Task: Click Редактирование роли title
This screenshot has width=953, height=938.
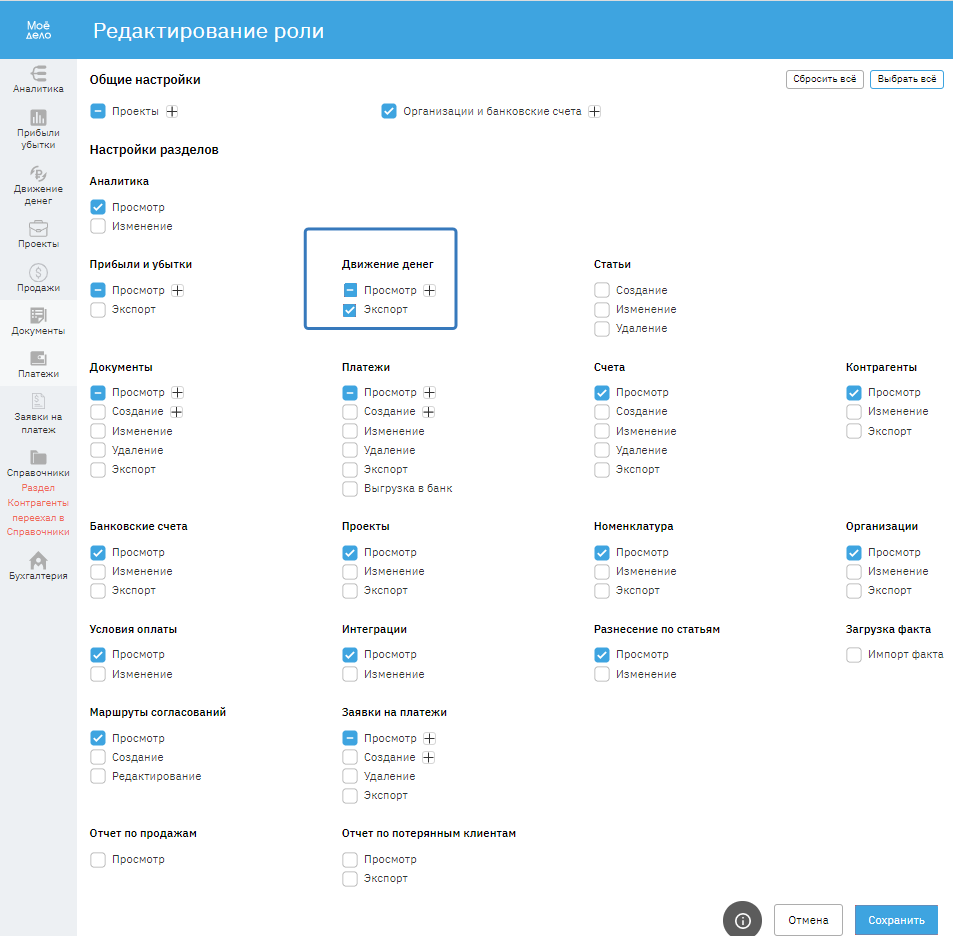Action: tap(208, 30)
